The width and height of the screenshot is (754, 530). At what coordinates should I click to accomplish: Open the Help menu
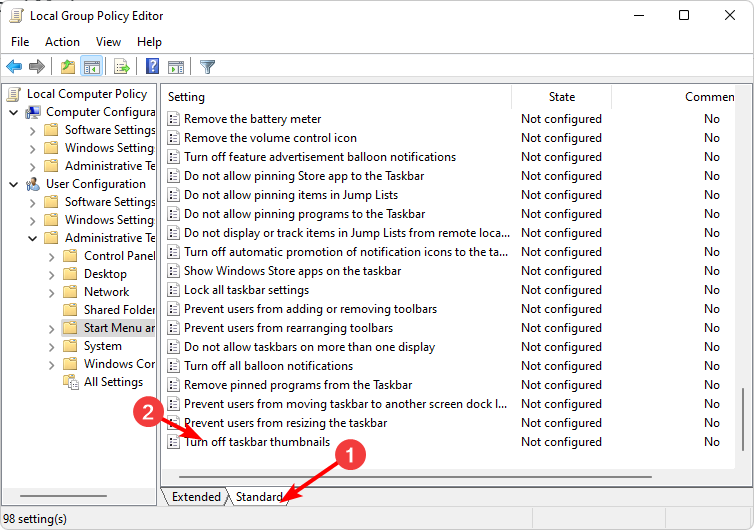coord(149,42)
